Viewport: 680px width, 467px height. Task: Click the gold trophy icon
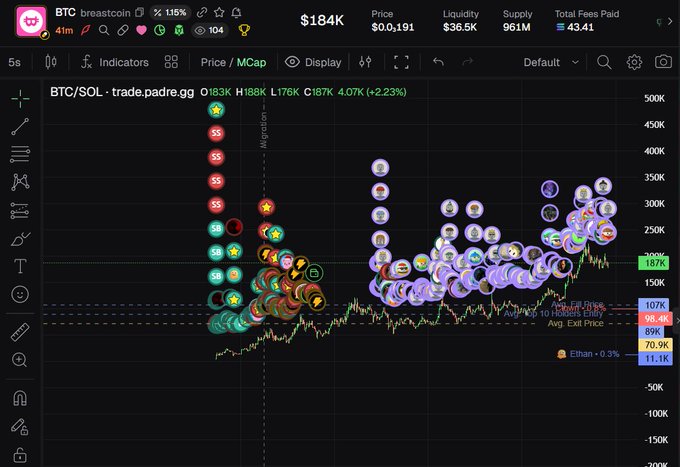(x=244, y=30)
